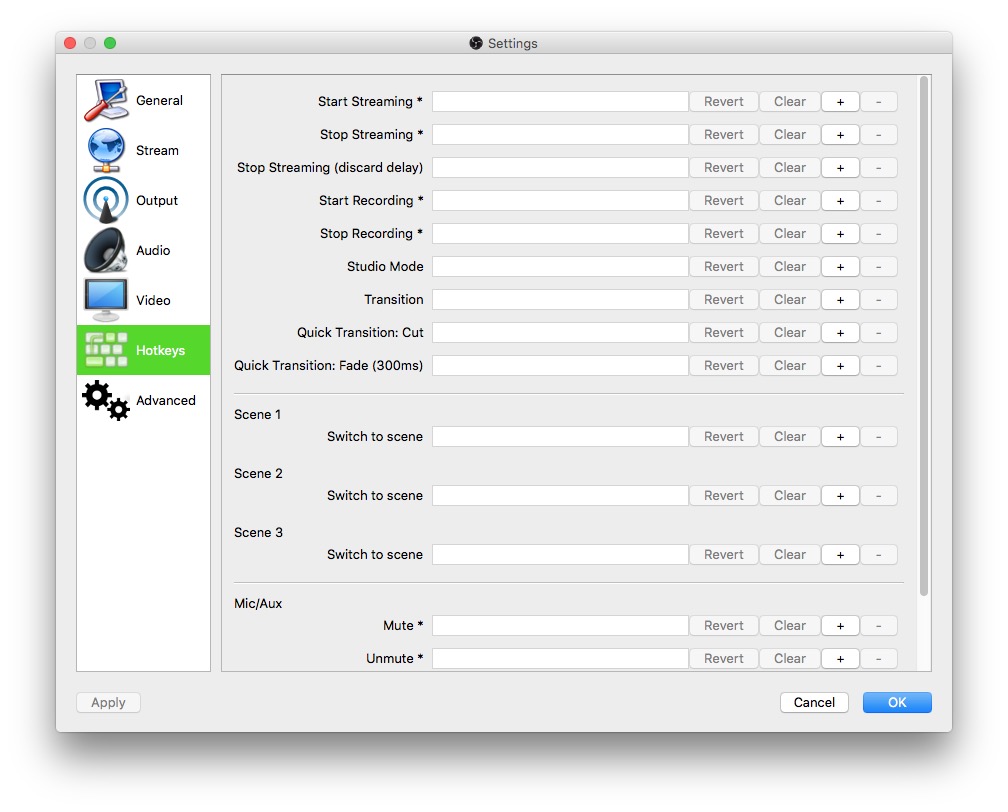Click the hotkeys list vertical scrollbar
Viewport: 1008px width, 812px height.
point(924,336)
